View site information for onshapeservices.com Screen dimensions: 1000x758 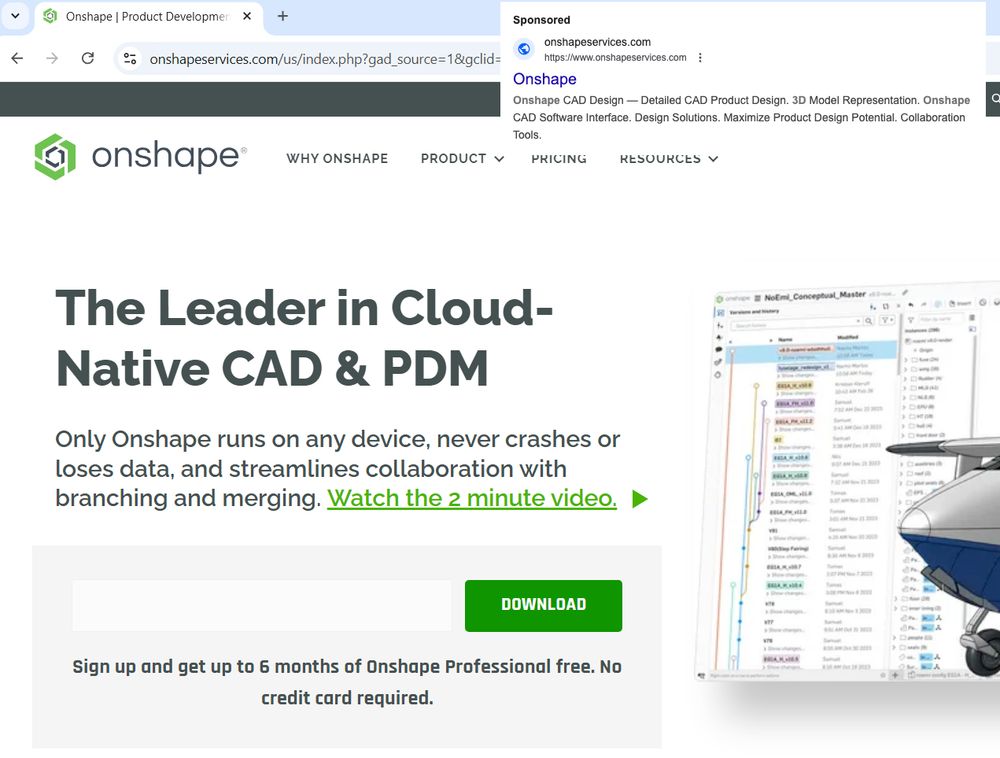[129, 59]
